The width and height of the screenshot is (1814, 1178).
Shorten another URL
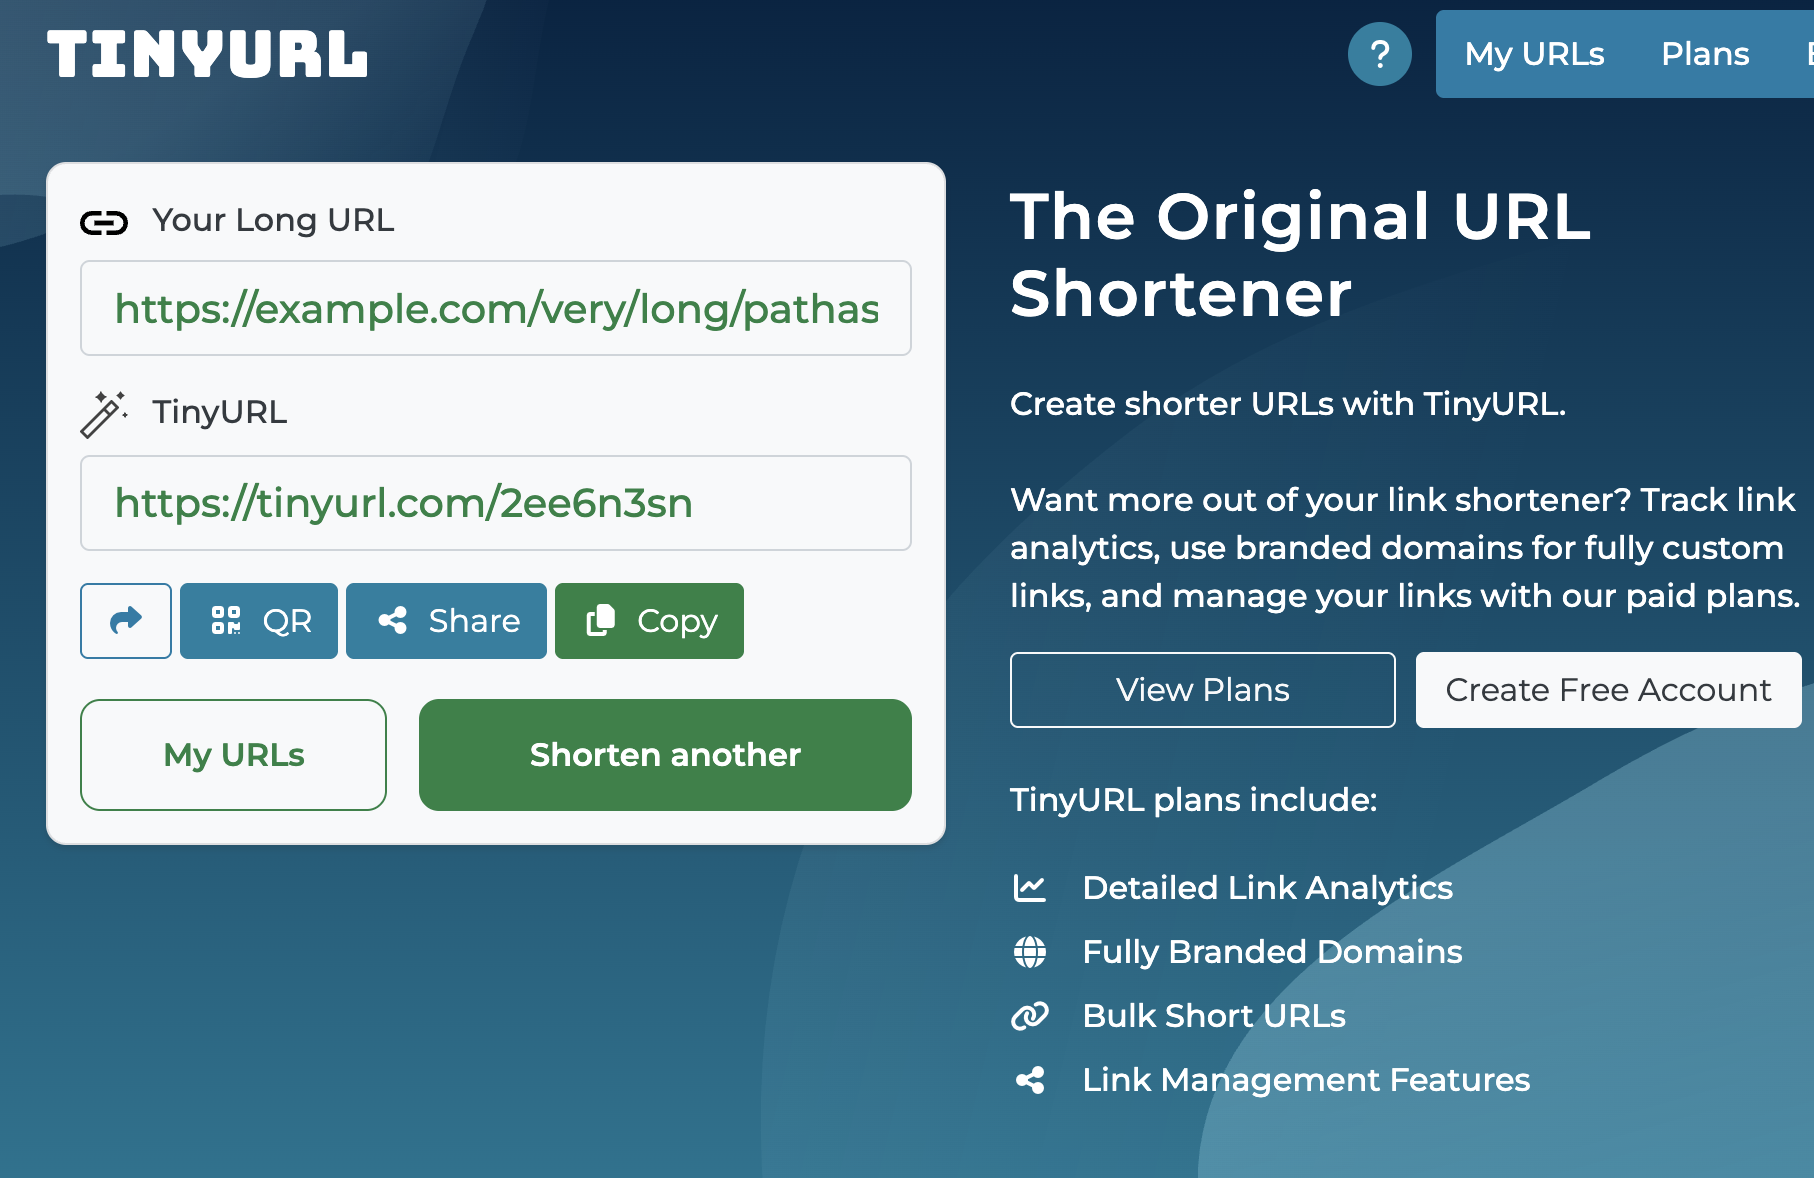(x=665, y=755)
